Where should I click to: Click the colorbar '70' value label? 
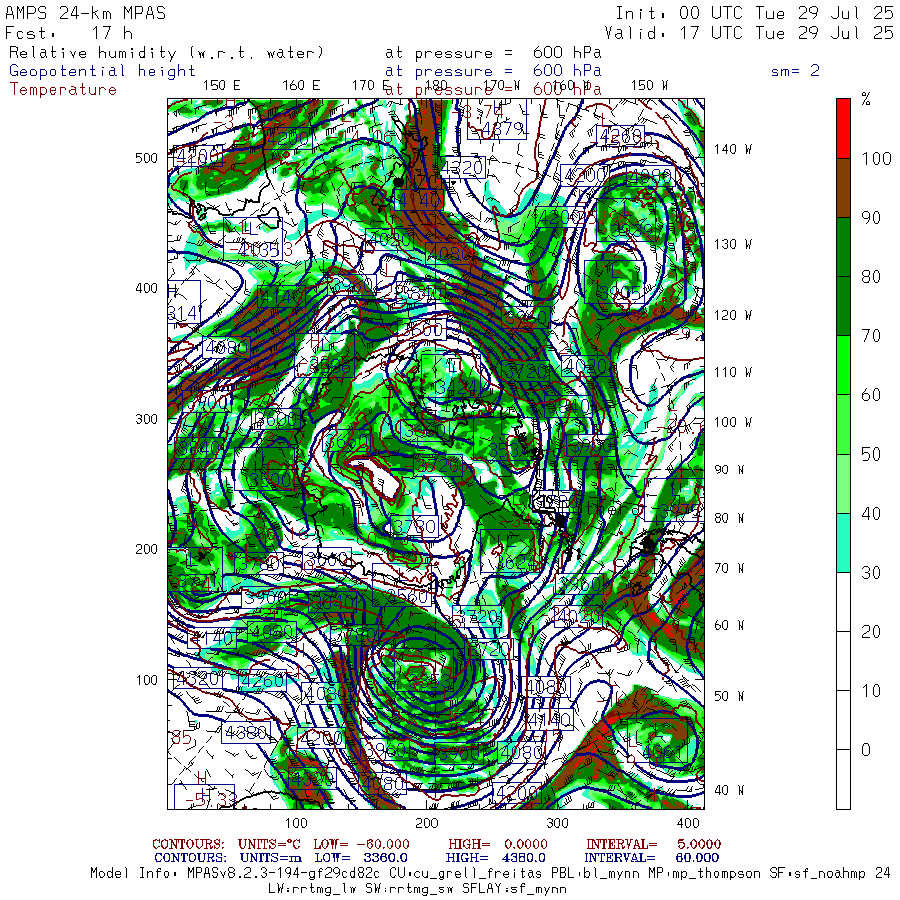pos(871,336)
